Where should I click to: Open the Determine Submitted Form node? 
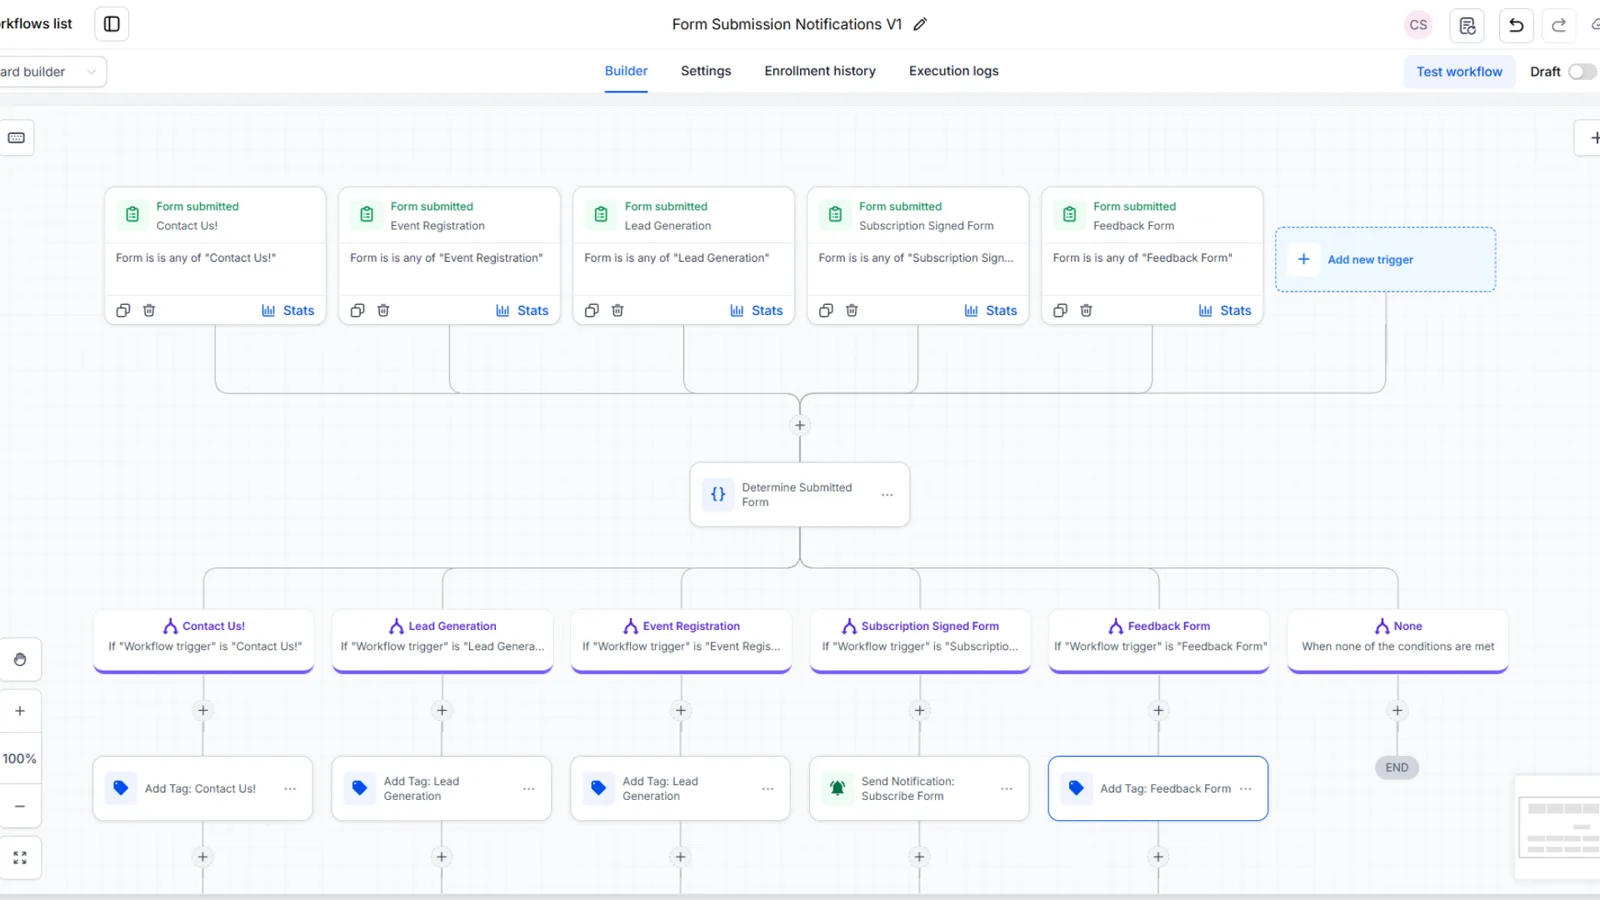click(x=800, y=495)
